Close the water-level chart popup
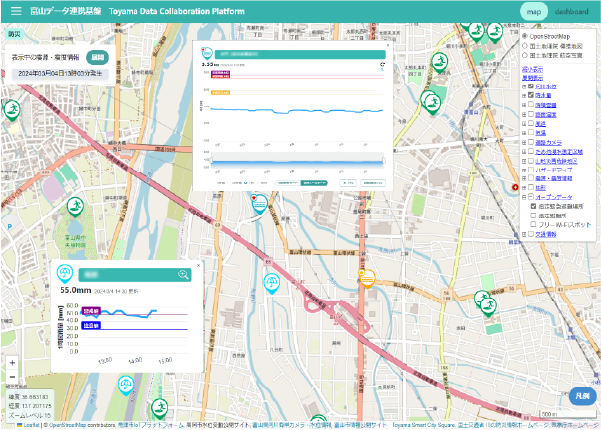This screenshot has width=601, height=430. [x=387, y=45]
